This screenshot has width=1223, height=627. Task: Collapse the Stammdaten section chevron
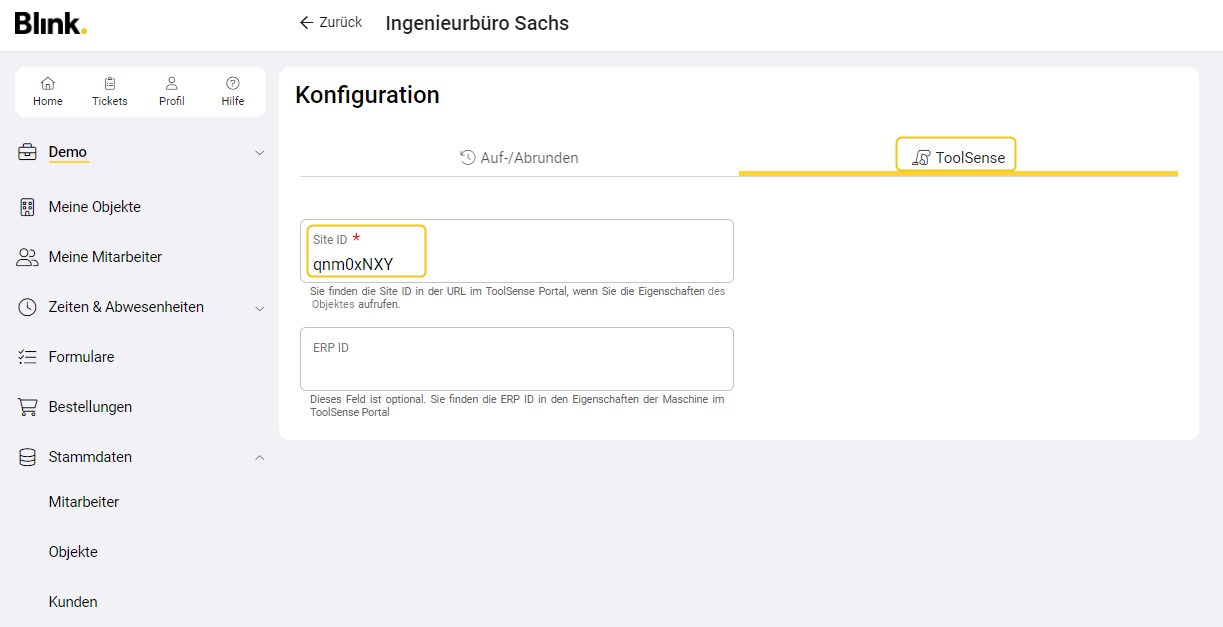point(260,458)
